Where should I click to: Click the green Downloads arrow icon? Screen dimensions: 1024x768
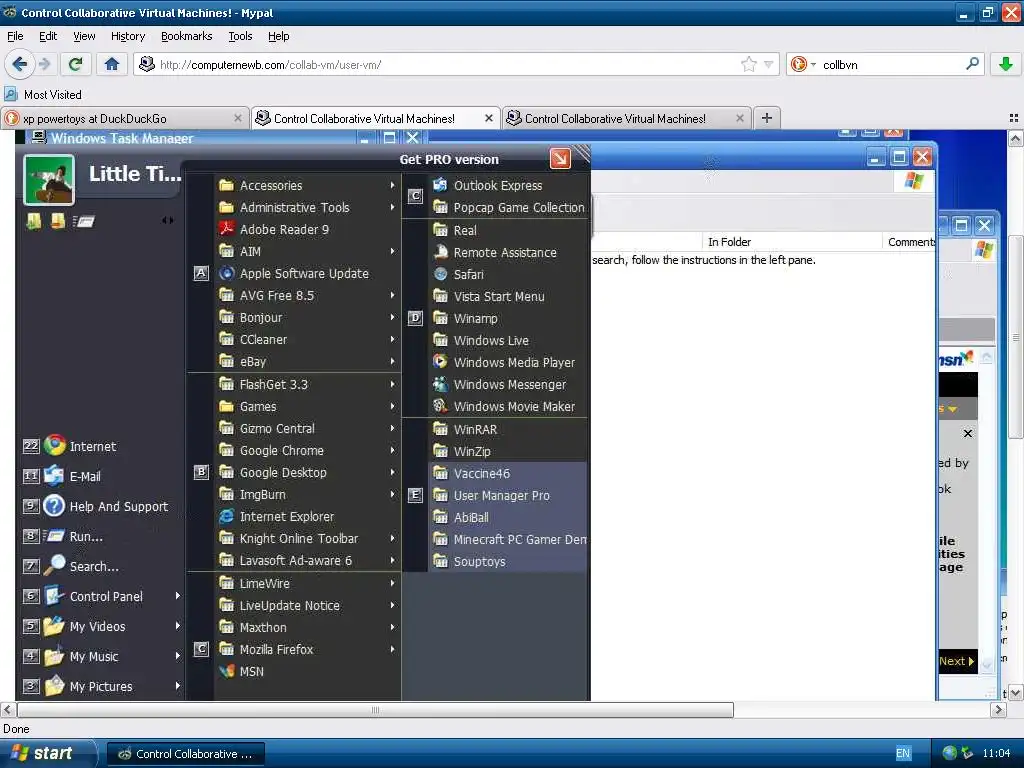pos(1006,64)
